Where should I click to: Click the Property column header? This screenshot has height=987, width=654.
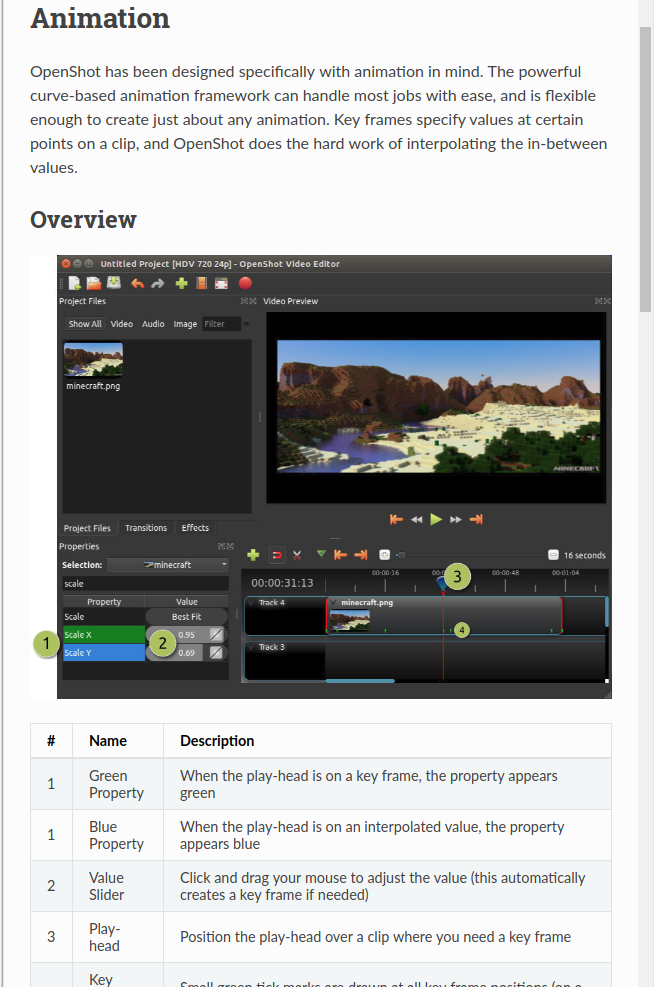coord(104,602)
